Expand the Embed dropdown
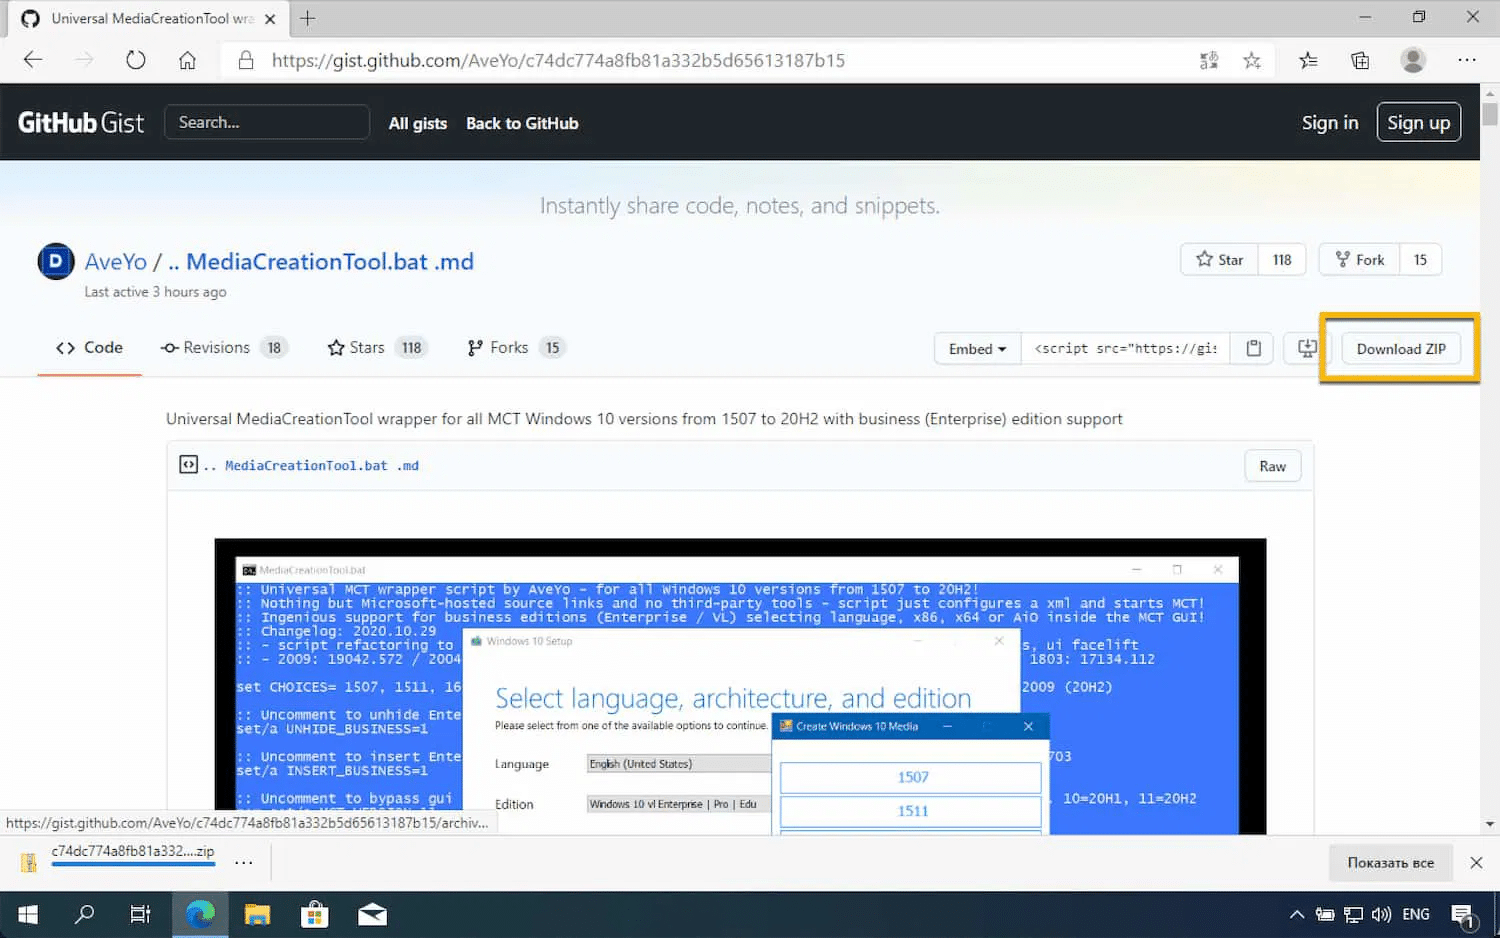1500x938 pixels. pyautogui.click(x=977, y=348)
